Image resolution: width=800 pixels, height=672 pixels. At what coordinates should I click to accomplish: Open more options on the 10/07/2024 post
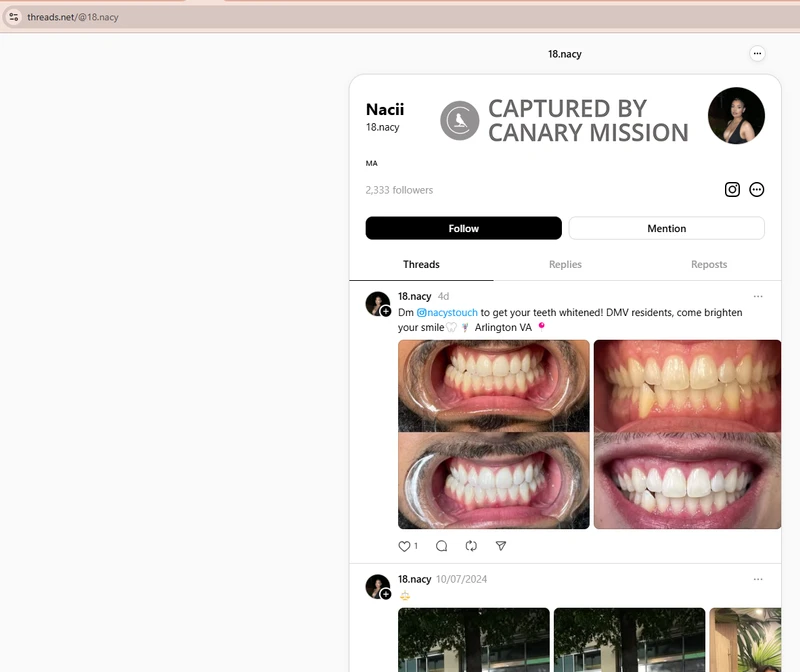coord(758,579)
